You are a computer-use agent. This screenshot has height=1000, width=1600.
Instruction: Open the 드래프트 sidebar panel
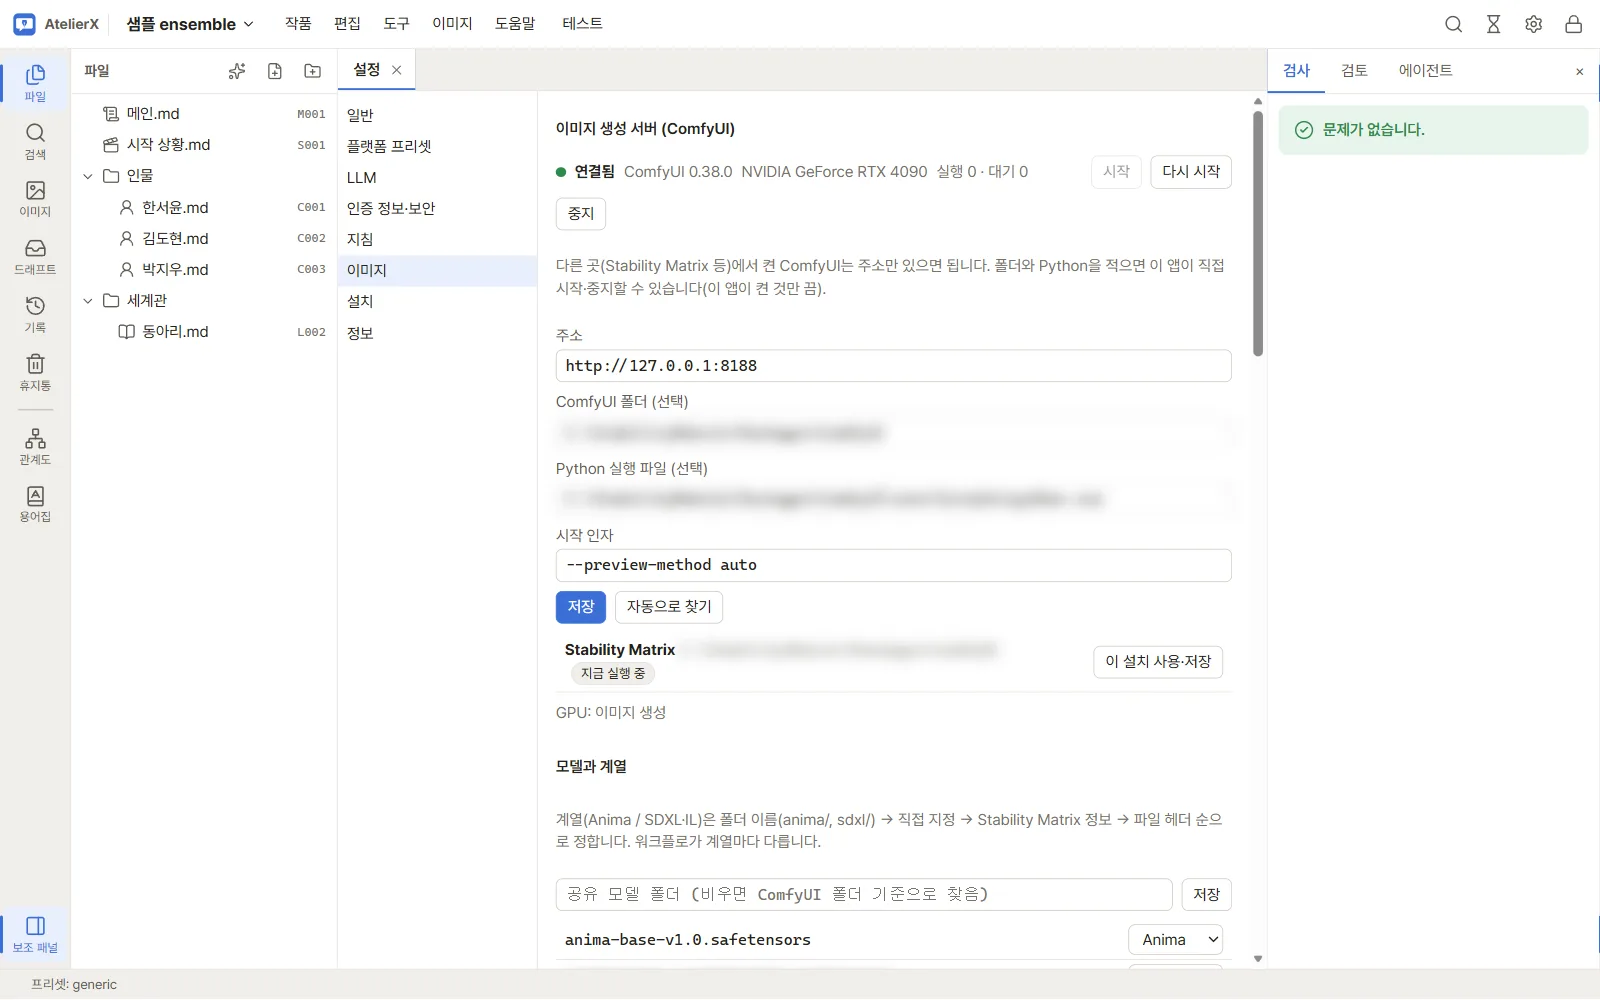[35, 256]
